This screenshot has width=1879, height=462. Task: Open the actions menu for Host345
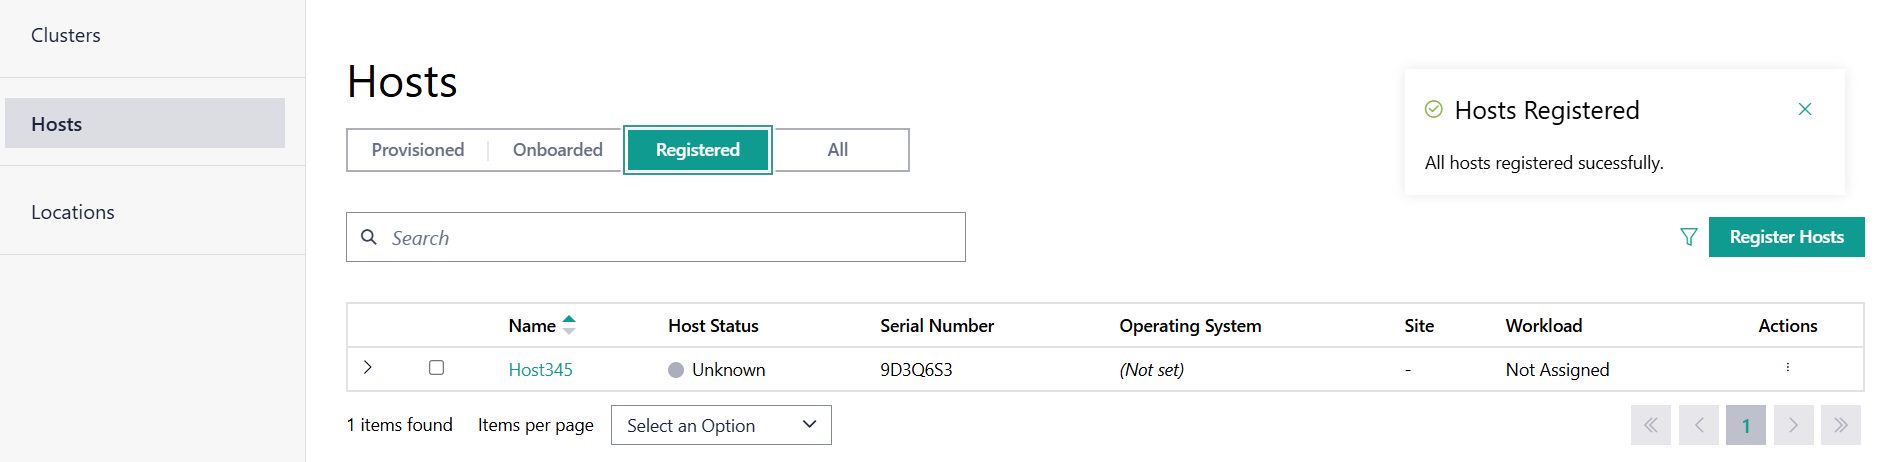point(1788,368)
